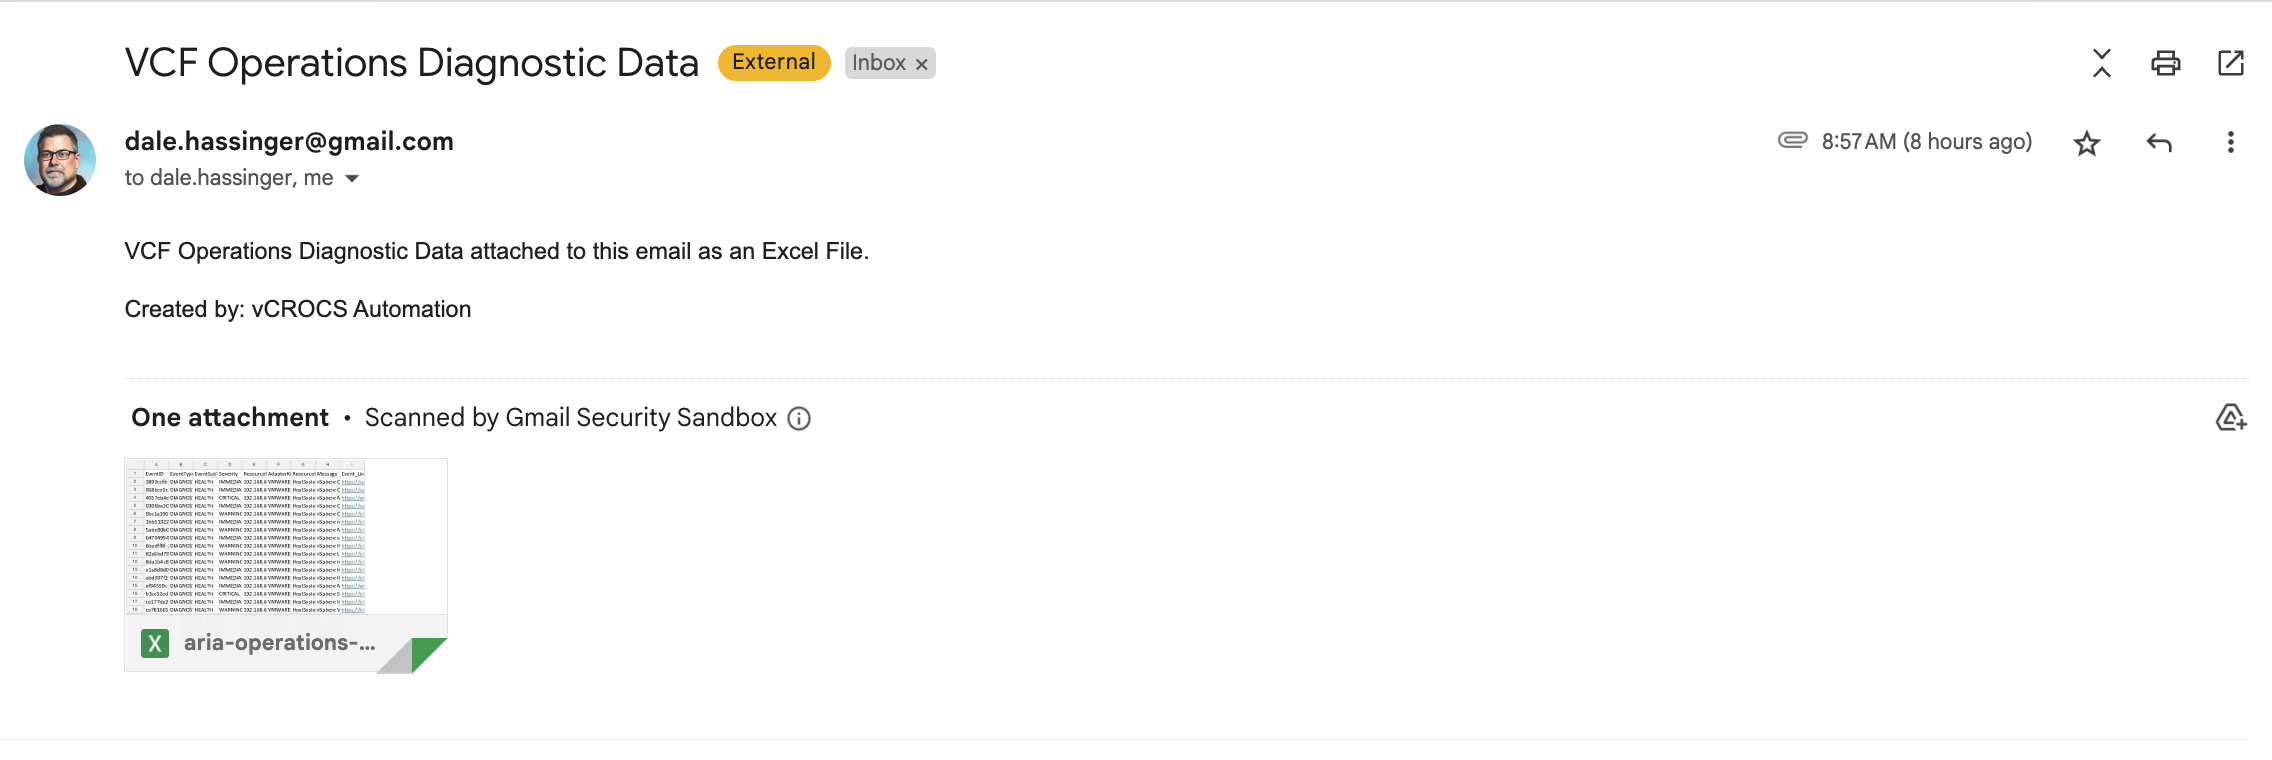2272x760 pixels.
Task: Click the Inbox label tag
Action: [878, 63]
